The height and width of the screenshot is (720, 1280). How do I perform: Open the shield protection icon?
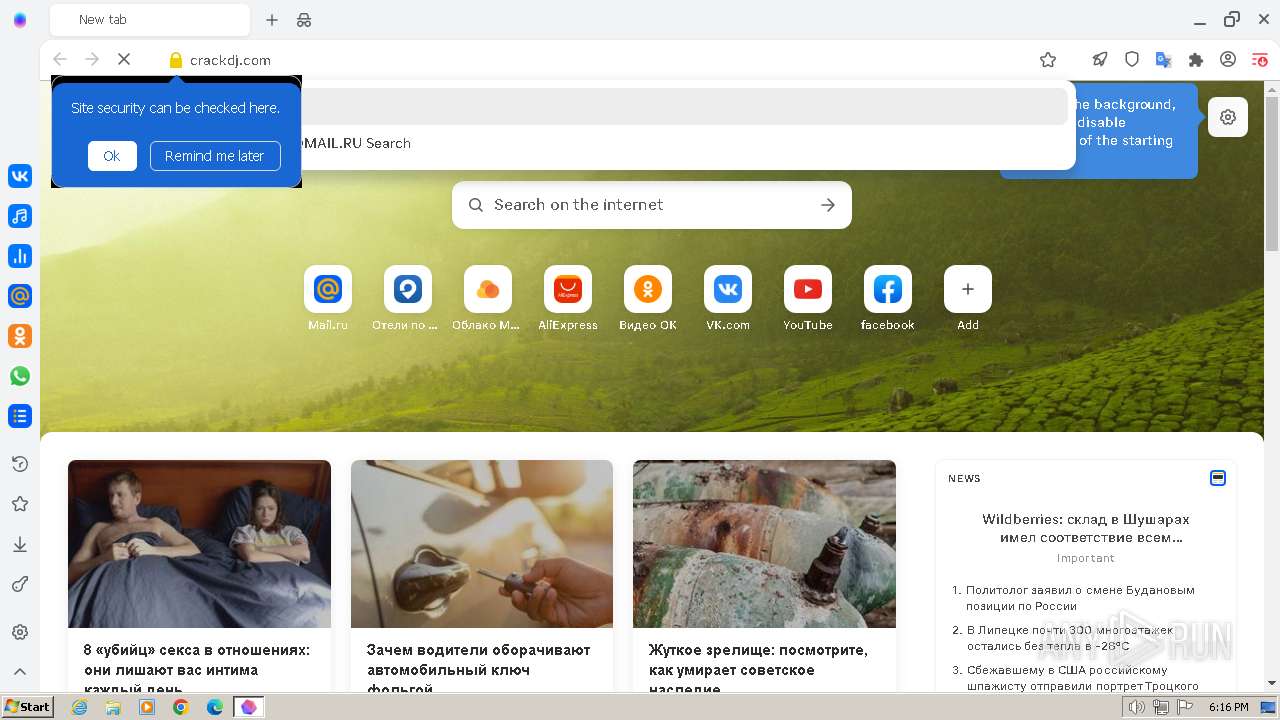1132,60
